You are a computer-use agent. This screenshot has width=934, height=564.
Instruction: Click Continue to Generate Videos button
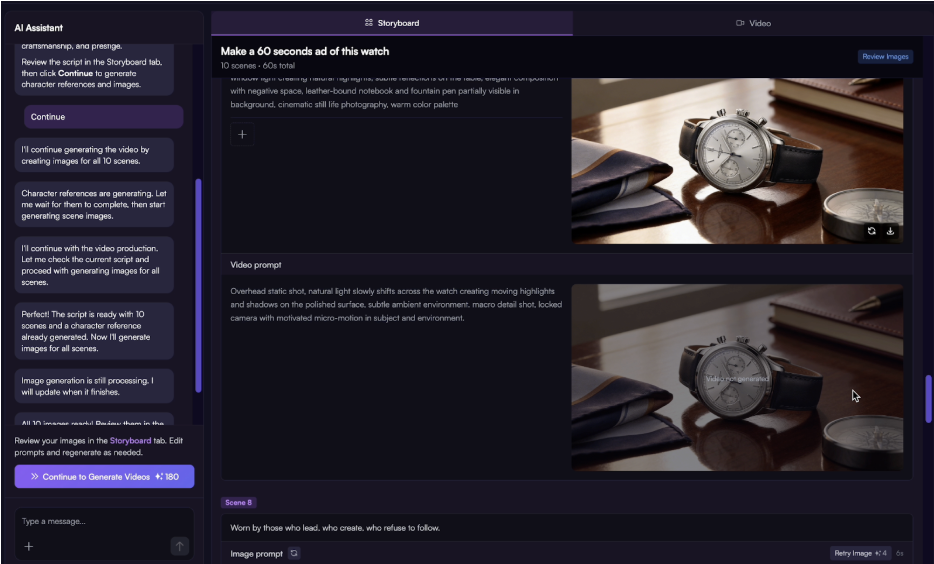point(104,477)
